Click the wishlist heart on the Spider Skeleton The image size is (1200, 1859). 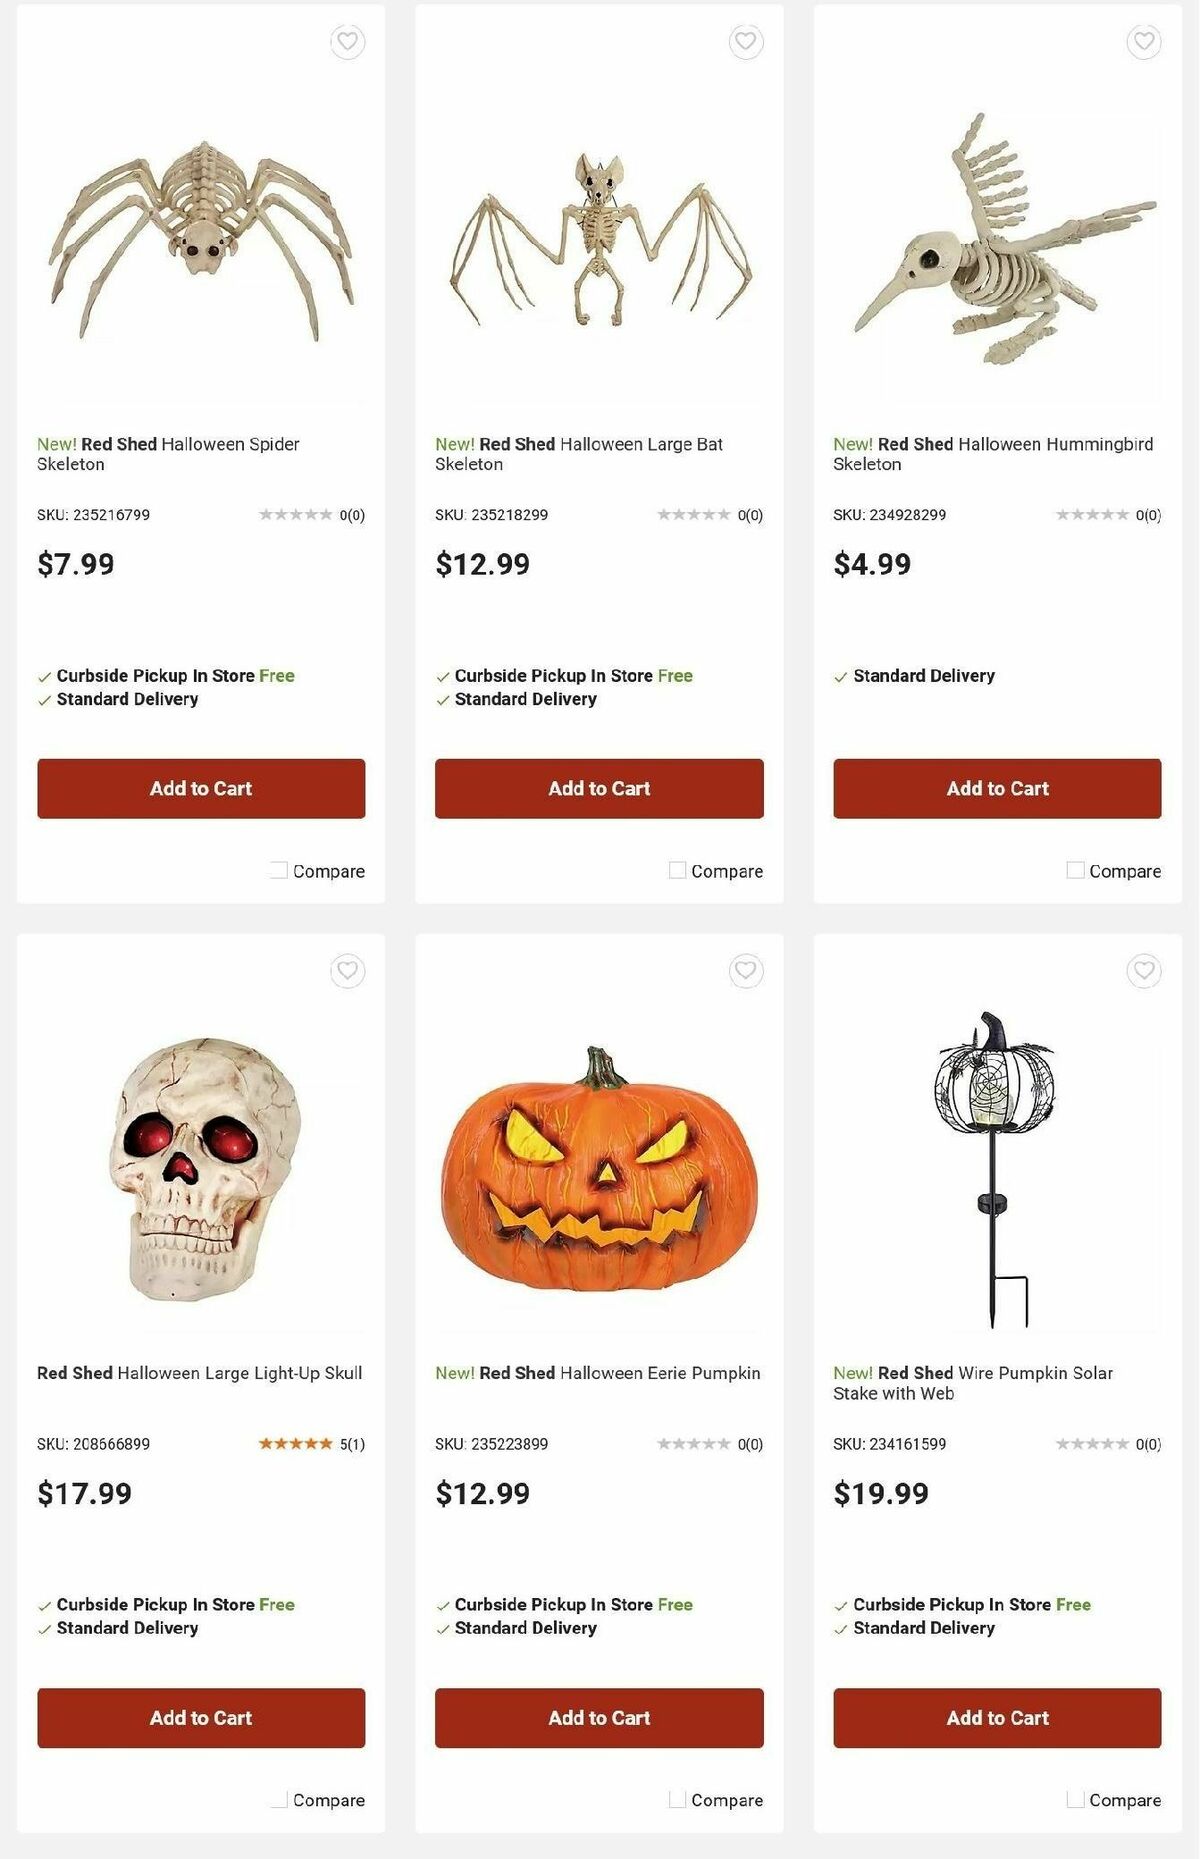345,42
